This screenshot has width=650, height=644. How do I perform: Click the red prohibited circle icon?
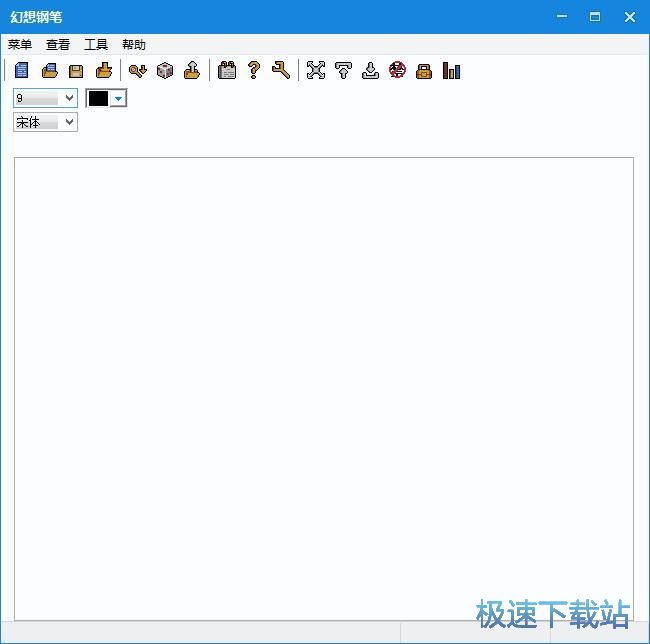point(397,70)
